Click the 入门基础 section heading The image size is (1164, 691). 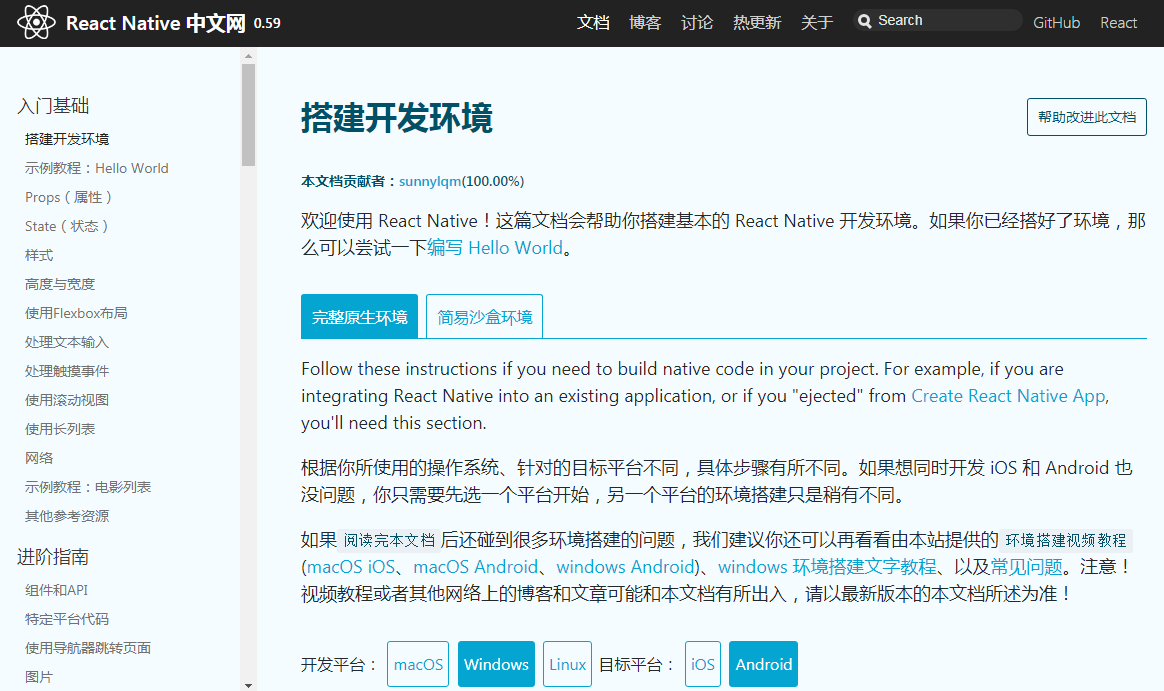point(53,106)
